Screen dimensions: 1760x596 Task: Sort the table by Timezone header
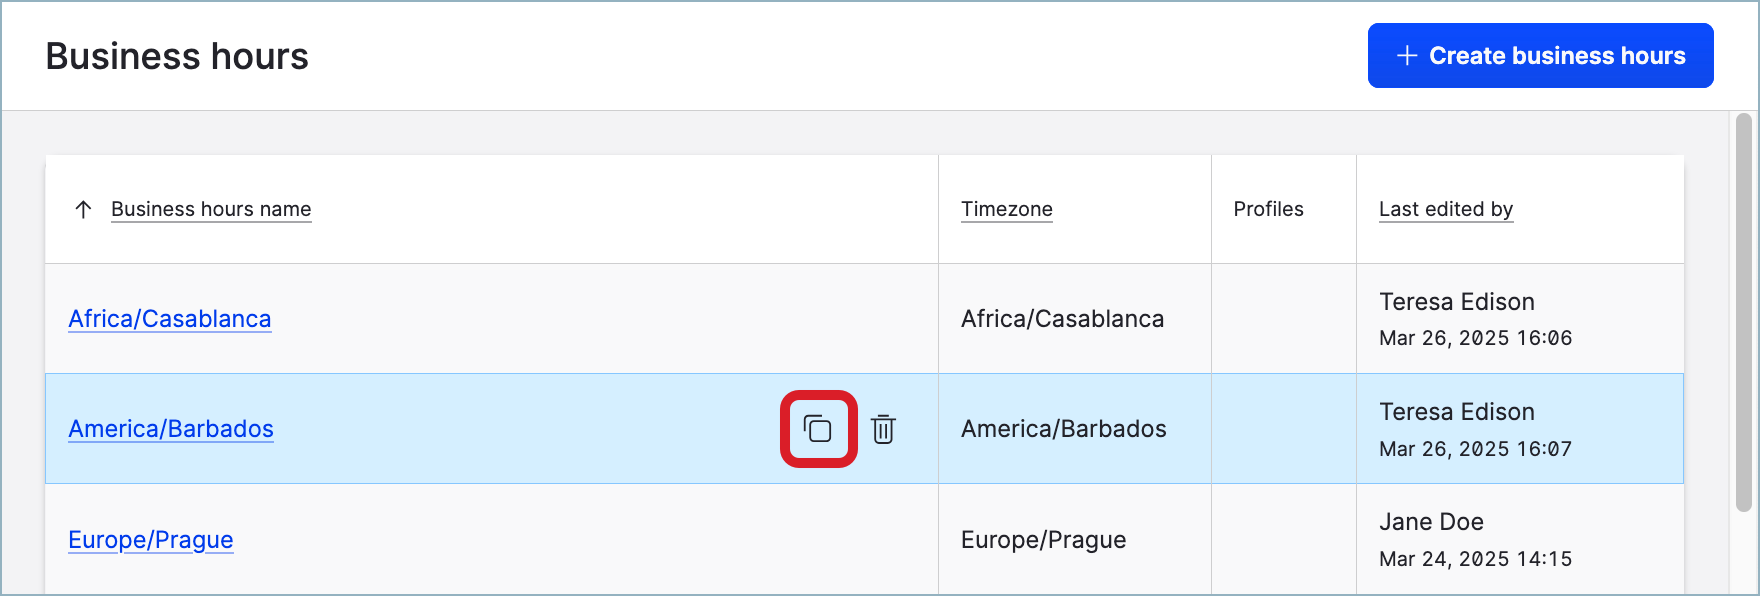[1006, 209]
